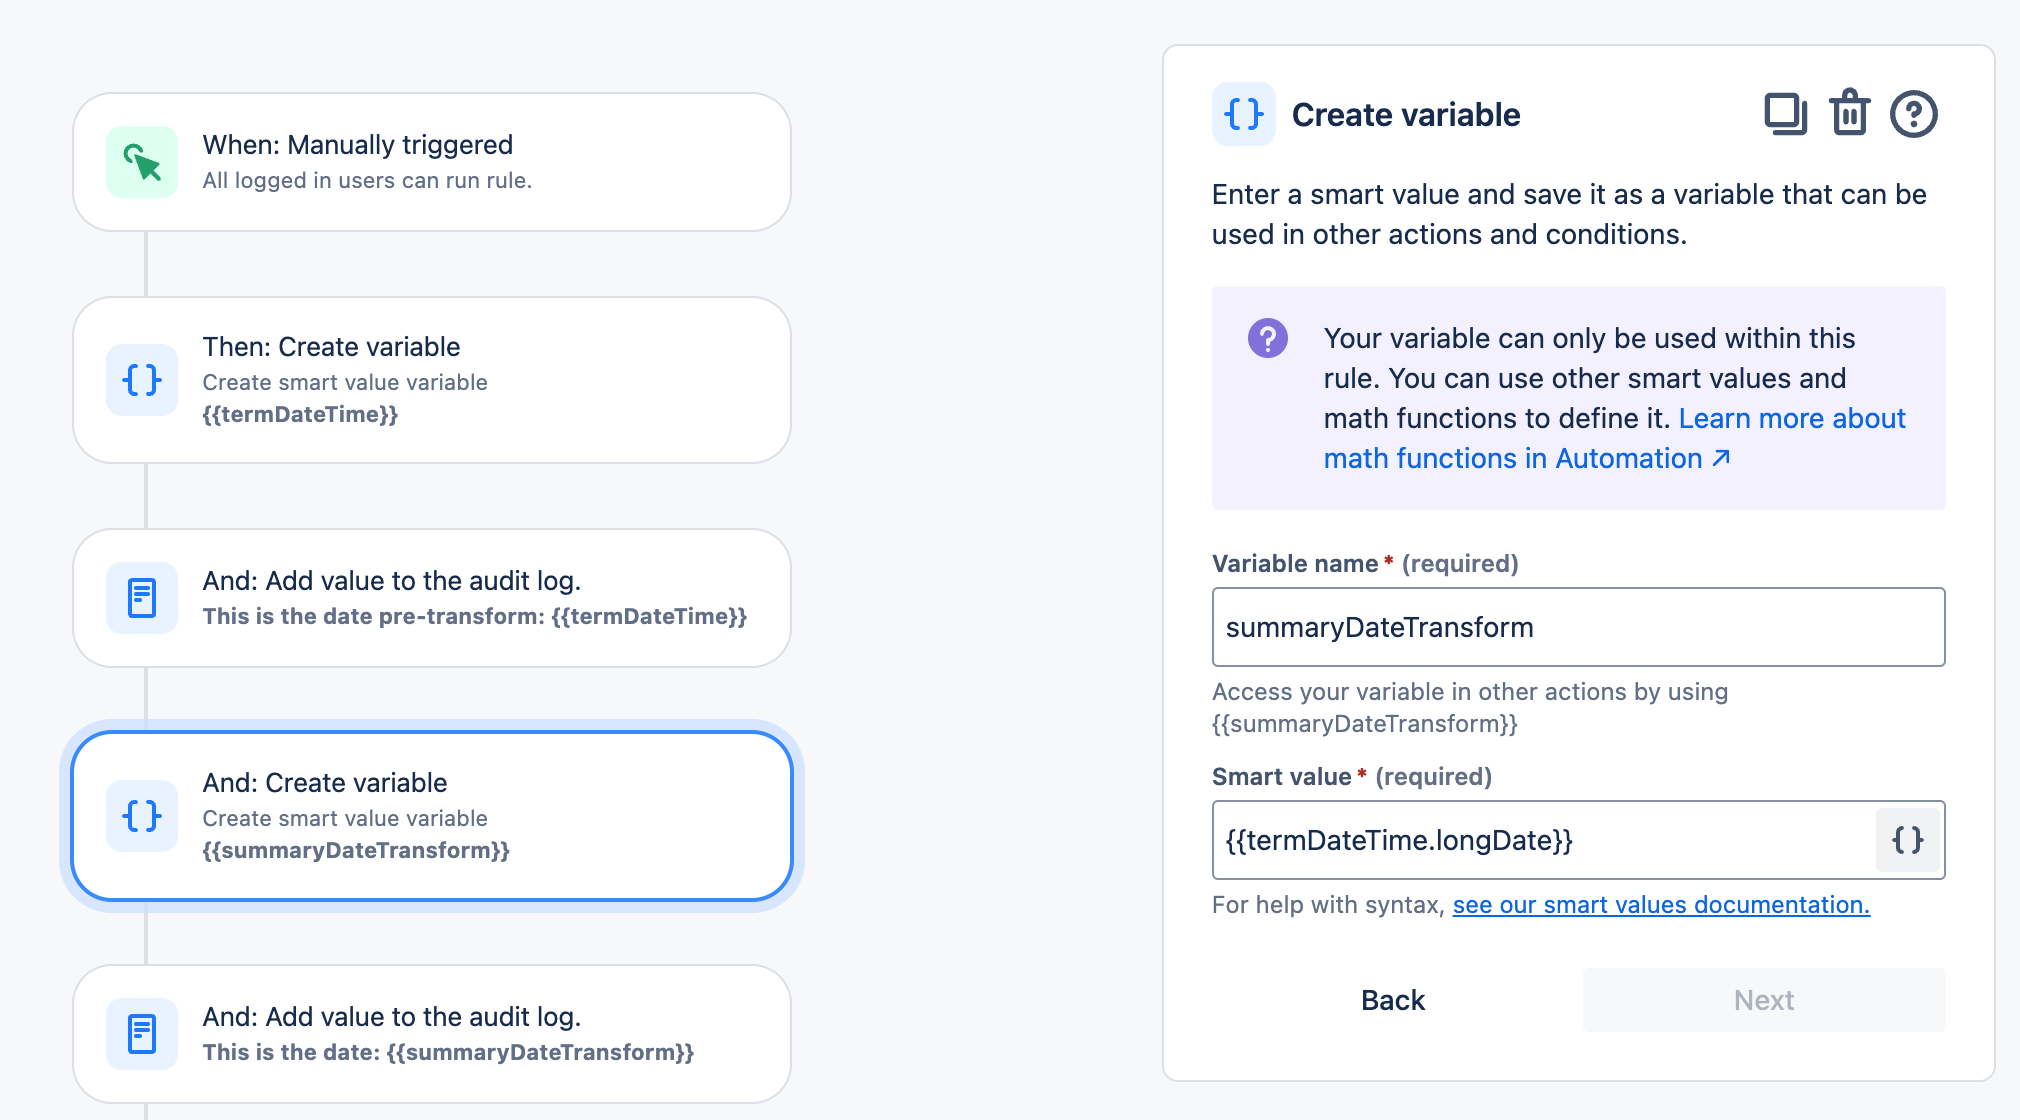Open help with the question mark icon

[1914, 114]
